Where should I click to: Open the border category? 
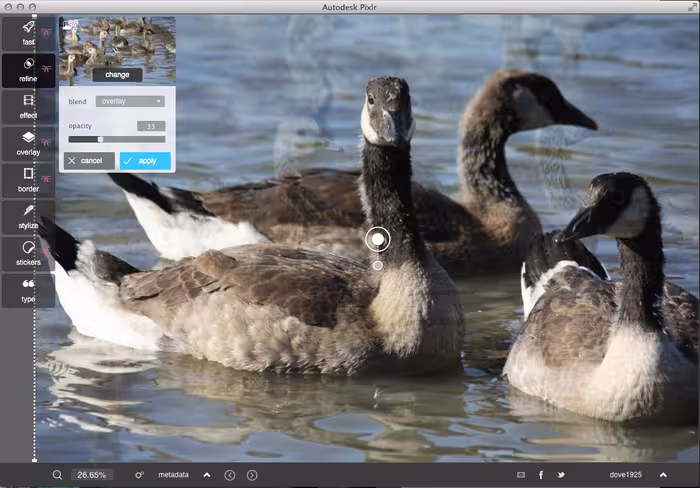tap(28, 180)
